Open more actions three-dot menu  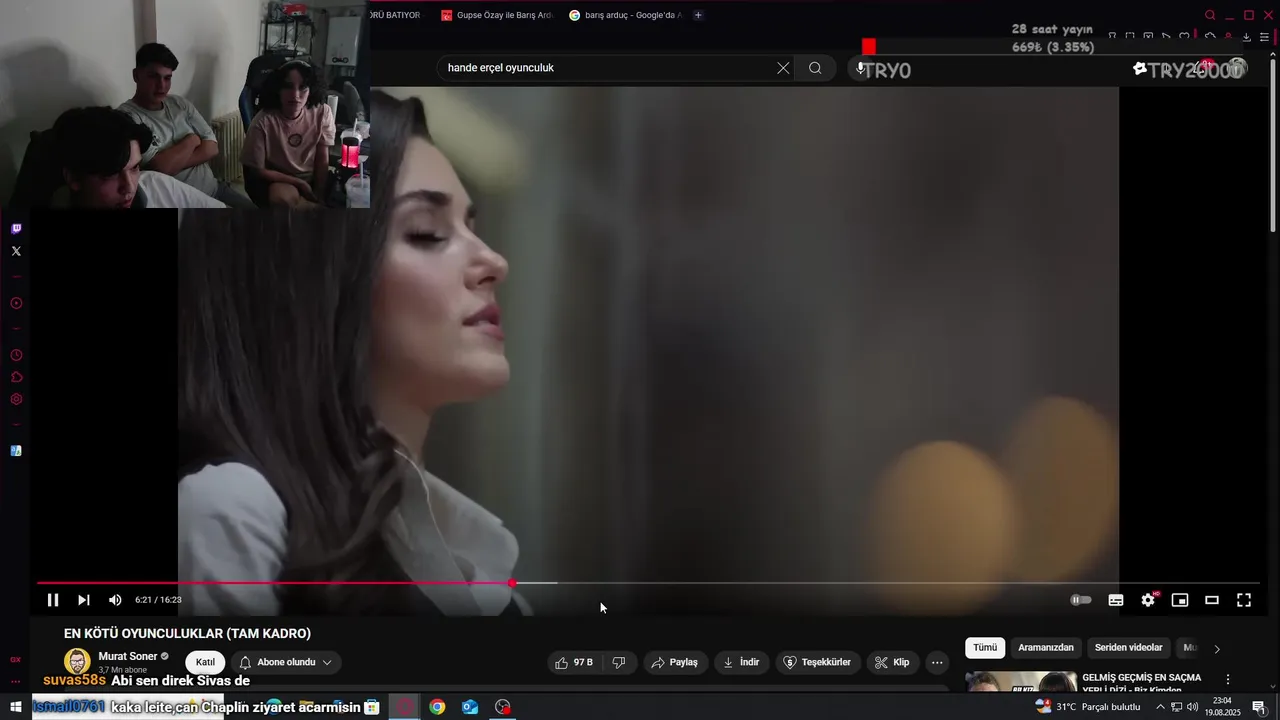coord(937,662)
